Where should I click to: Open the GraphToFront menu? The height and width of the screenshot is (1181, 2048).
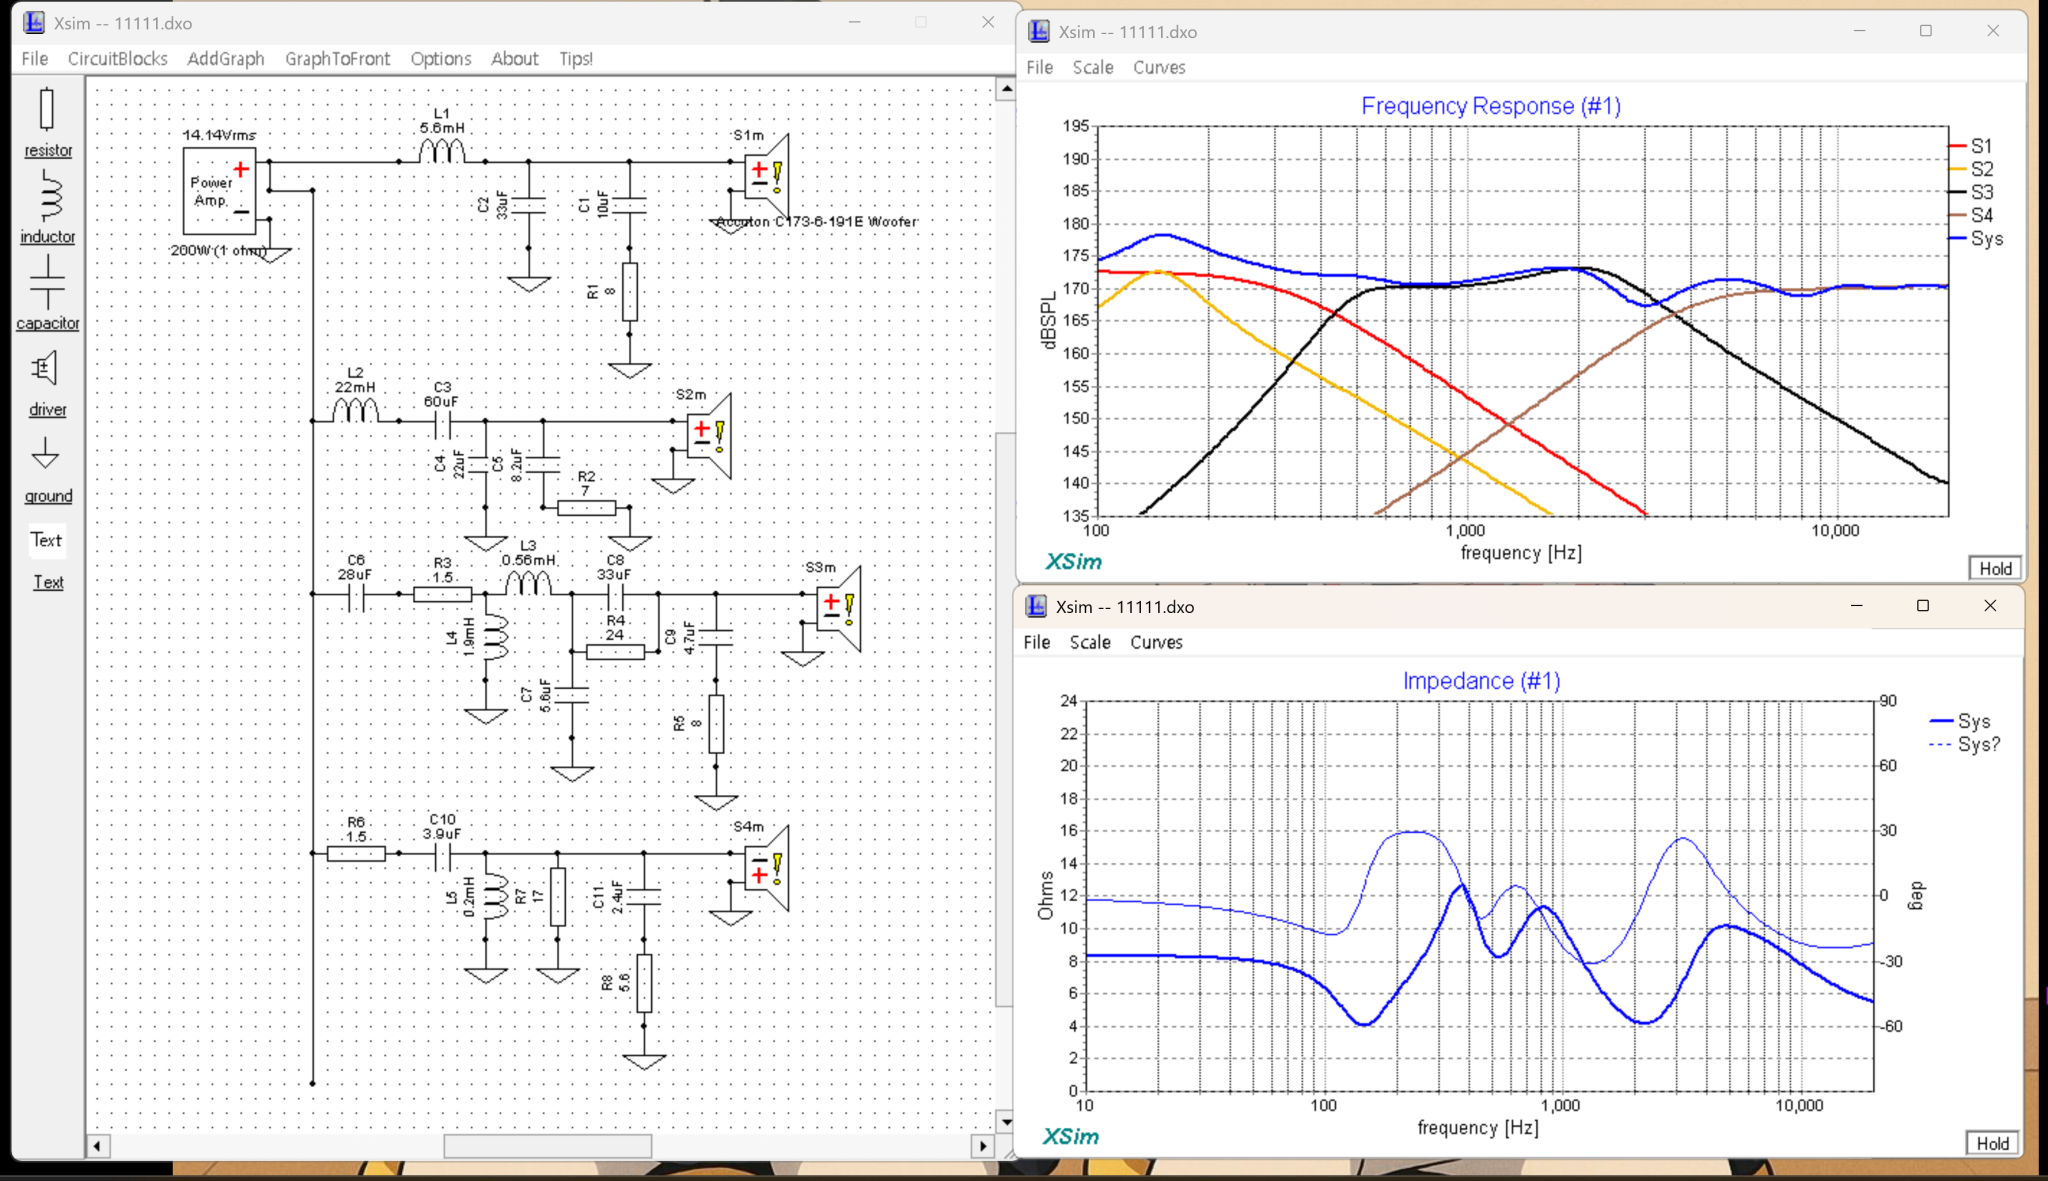[337, 58]
